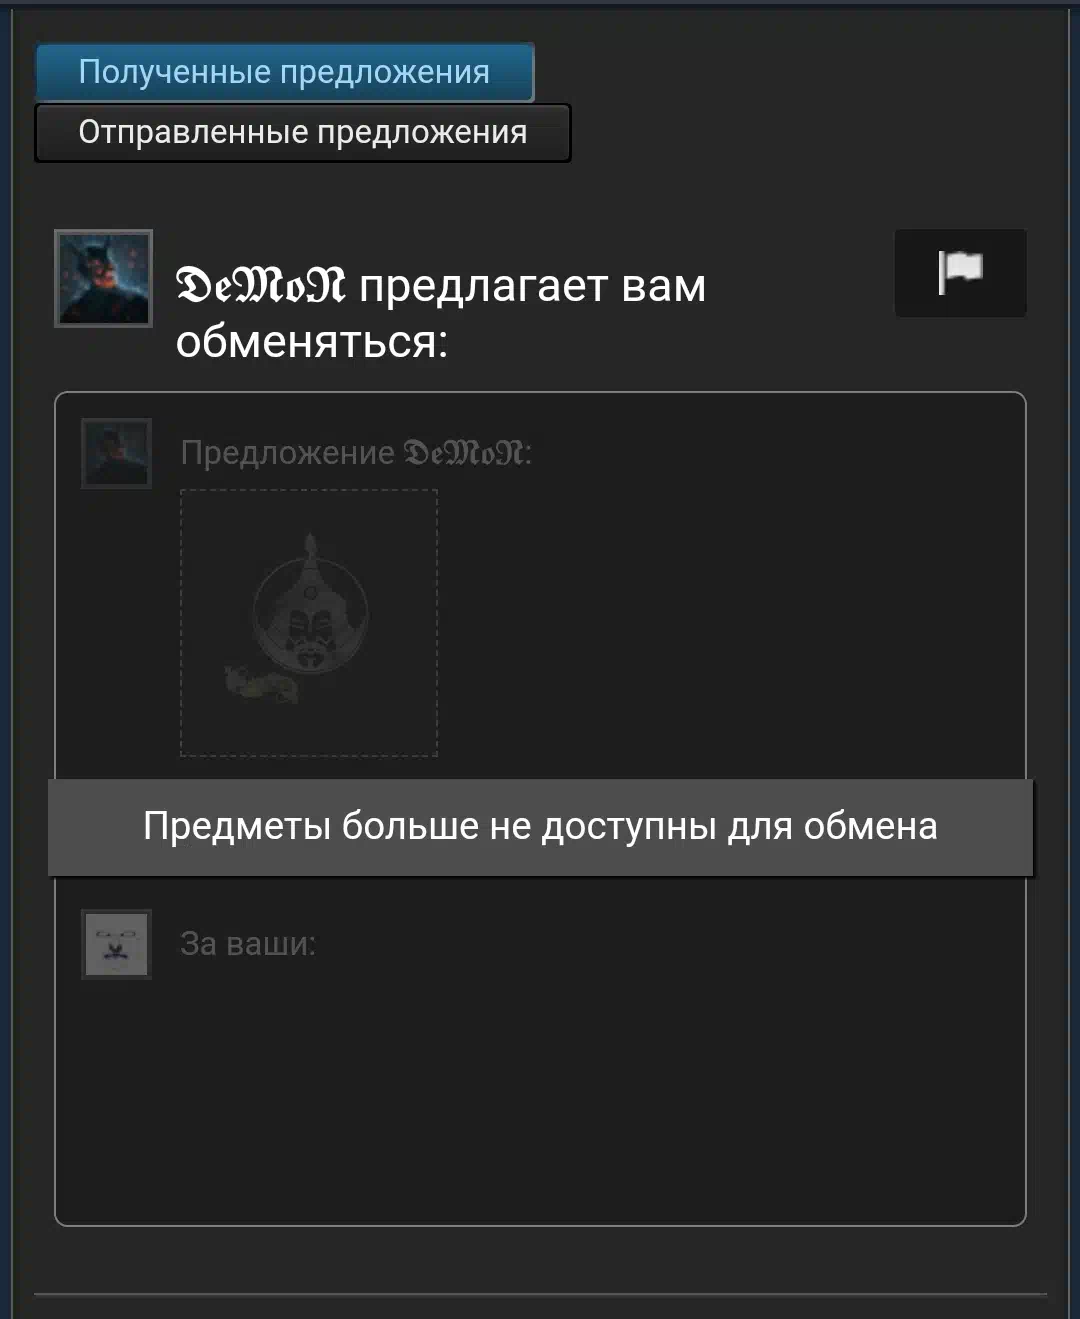Click "предлагает вам" header text
This screenshot has height=1319, width=1080.
click(x=532, y=286)
